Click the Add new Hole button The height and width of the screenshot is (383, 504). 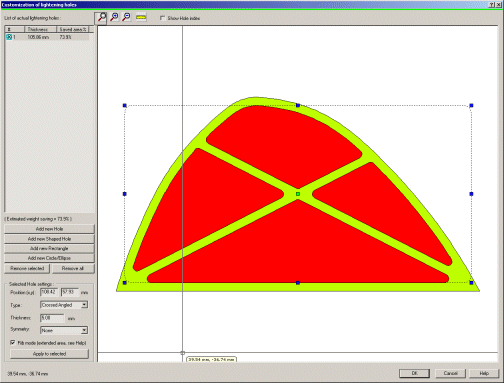49,229
